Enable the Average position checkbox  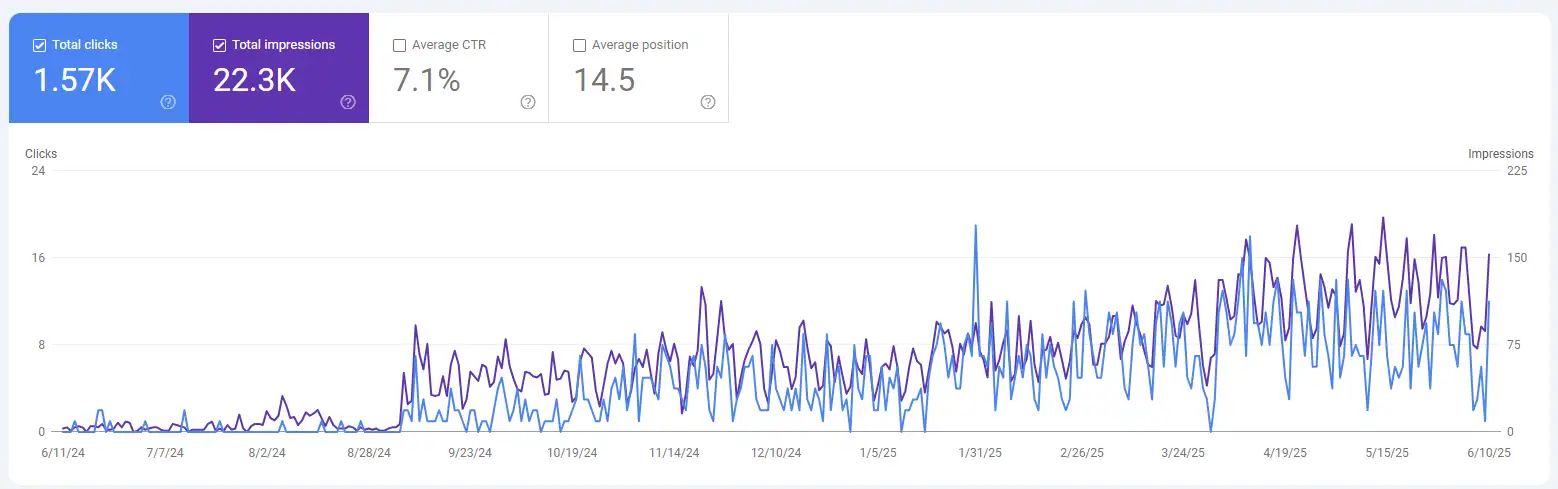coord(579,45)
